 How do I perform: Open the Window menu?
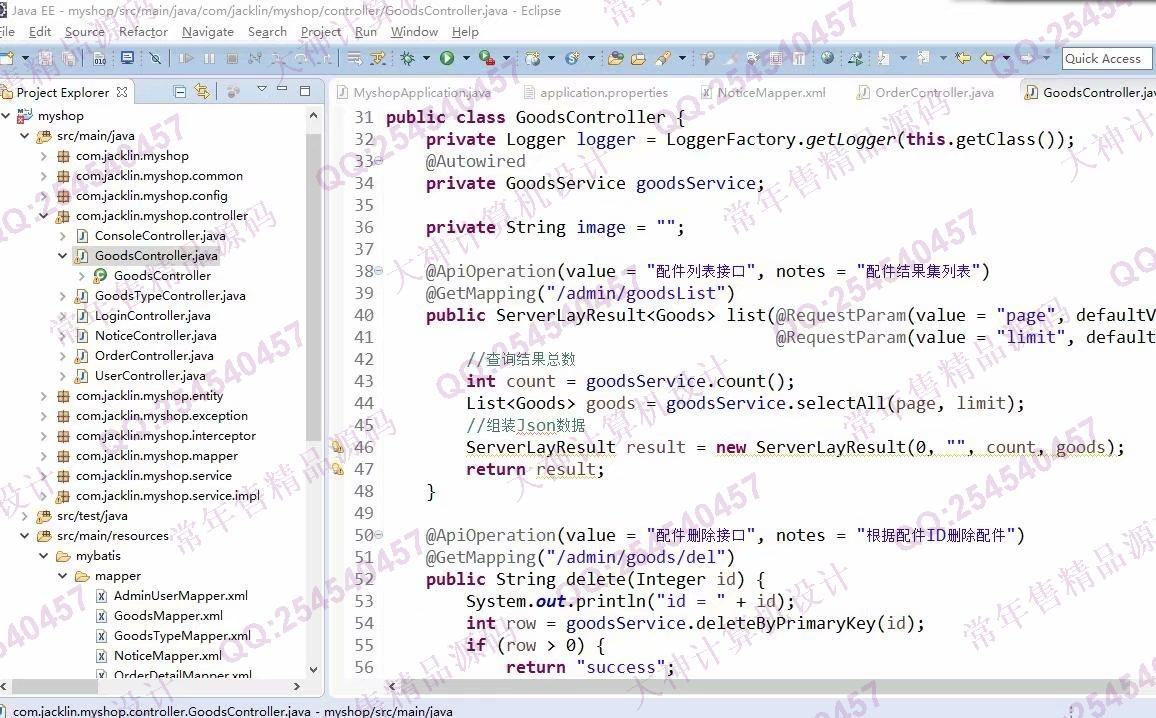(414, 32)
